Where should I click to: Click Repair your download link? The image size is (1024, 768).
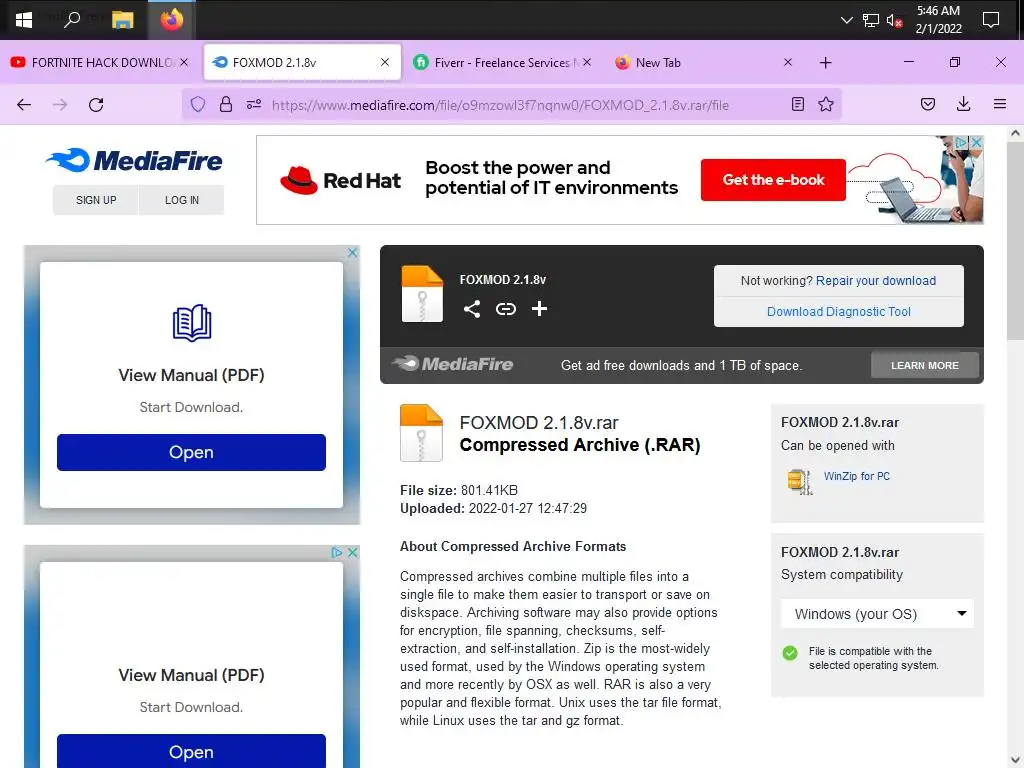pyautogui.click(x=876, y=281)
